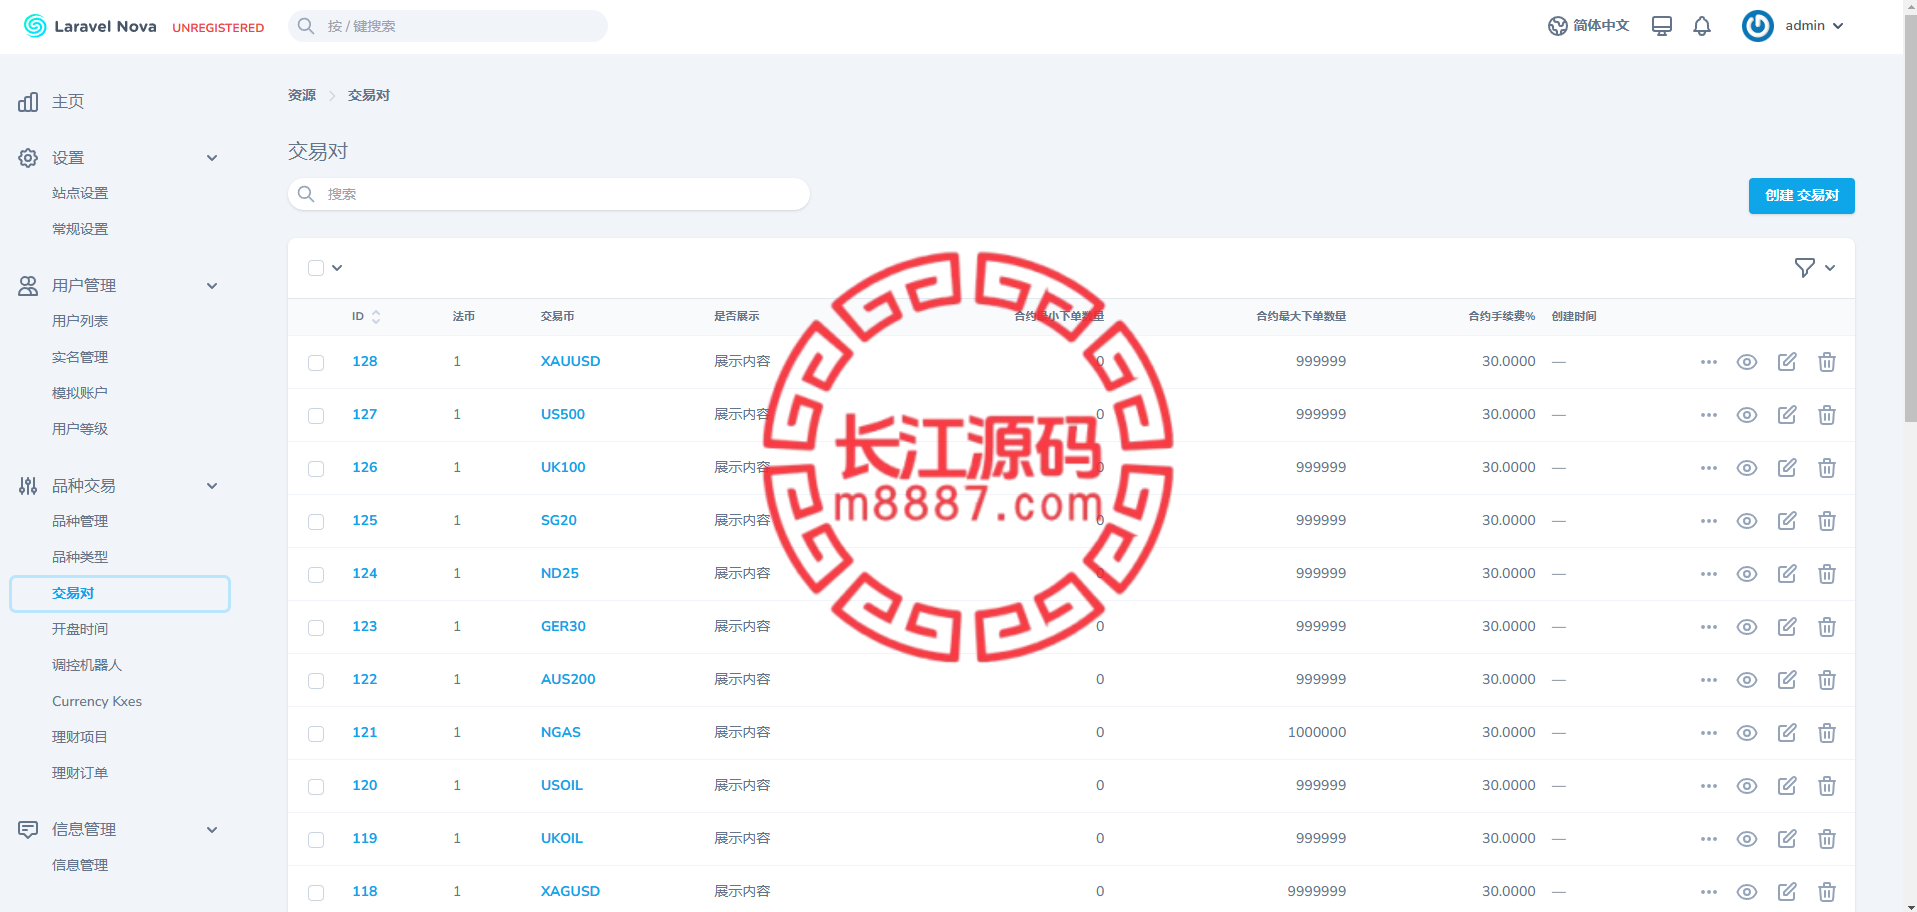The image size is (1917, 912).
Task: Click the 资源 breadcrumb link
Action: 302,95
